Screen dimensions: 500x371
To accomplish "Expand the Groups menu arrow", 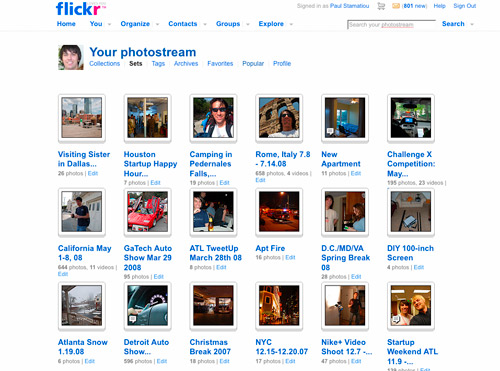I will click(x=248, y=24).
